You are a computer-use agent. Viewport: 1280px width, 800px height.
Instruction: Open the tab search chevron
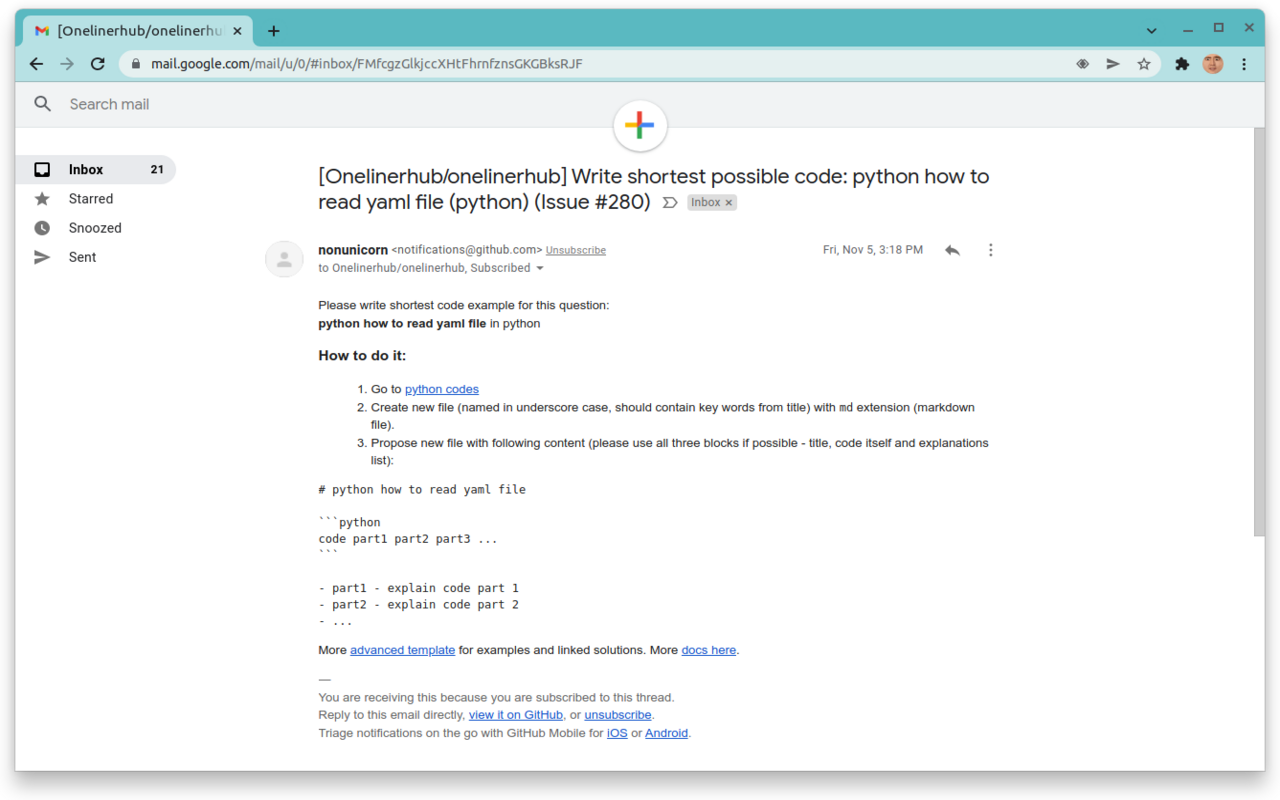point(1152,30)
